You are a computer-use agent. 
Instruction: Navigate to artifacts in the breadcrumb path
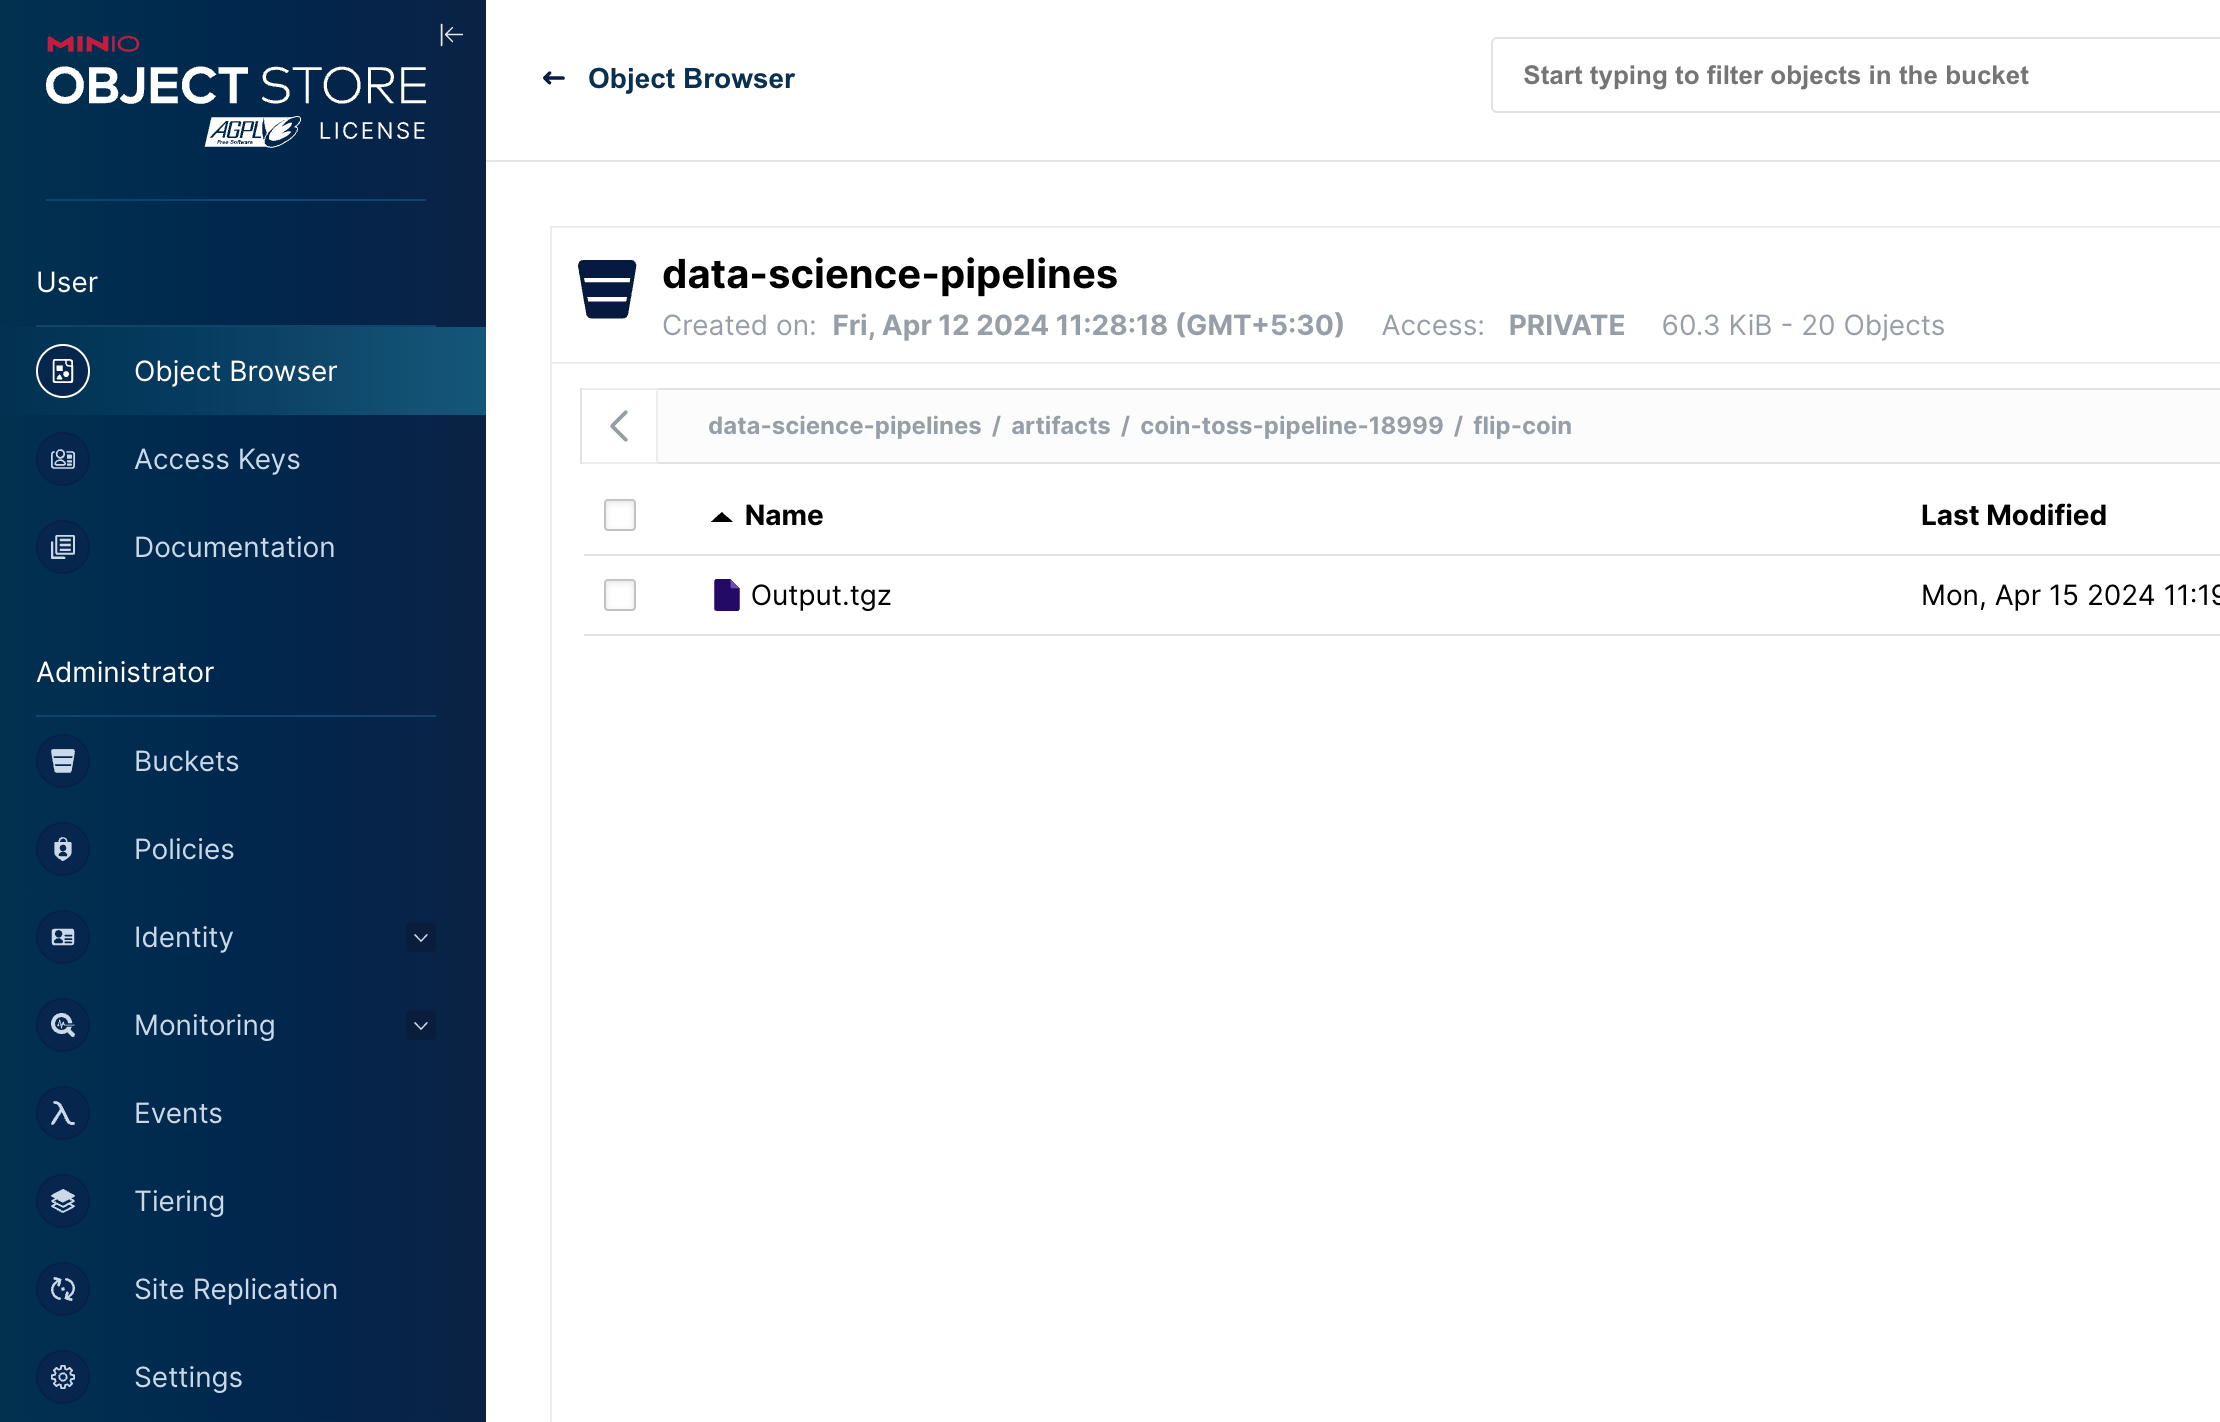tap(1060, 426)
